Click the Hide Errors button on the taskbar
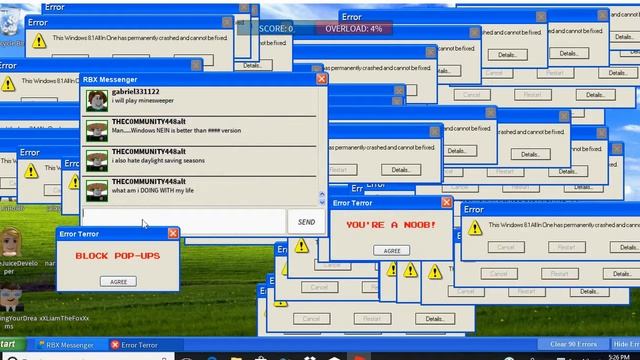This screenshot has height=360, width=640. pyautogui.click(x=625, y=344)
